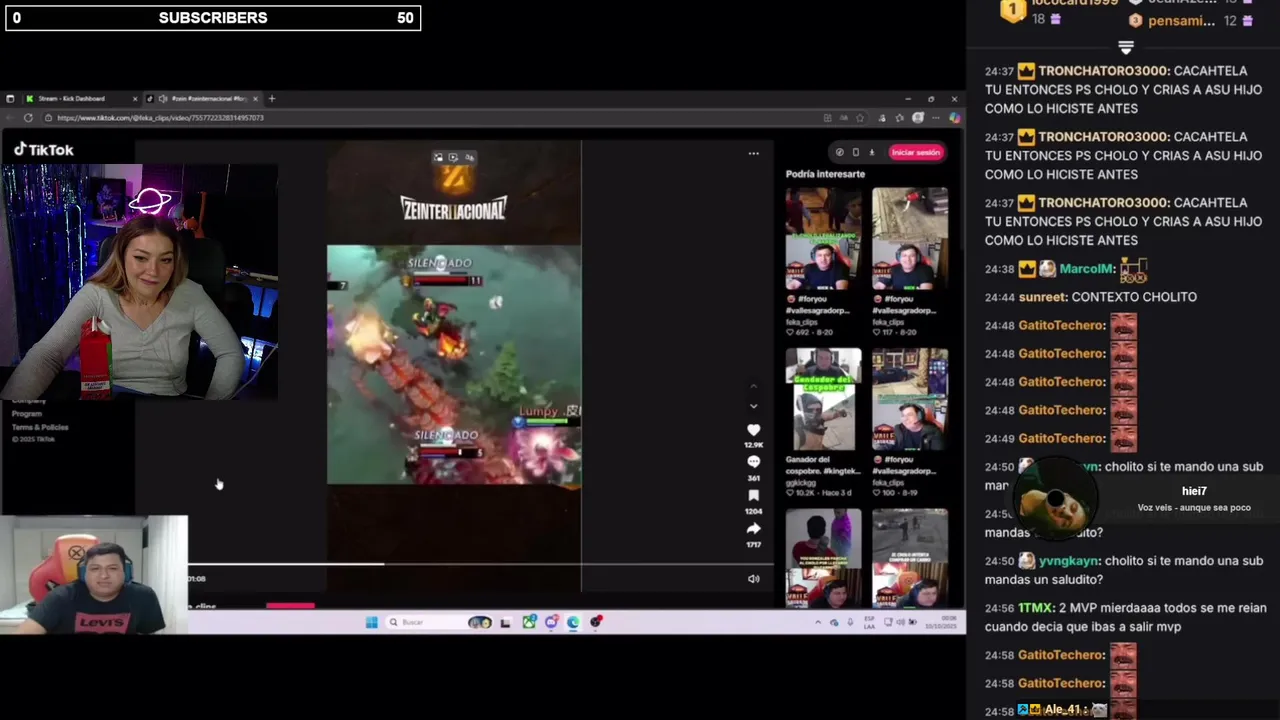Open the first suggested video thumbnail
The height and width of the screenshot is (720, 1280).
823,238
